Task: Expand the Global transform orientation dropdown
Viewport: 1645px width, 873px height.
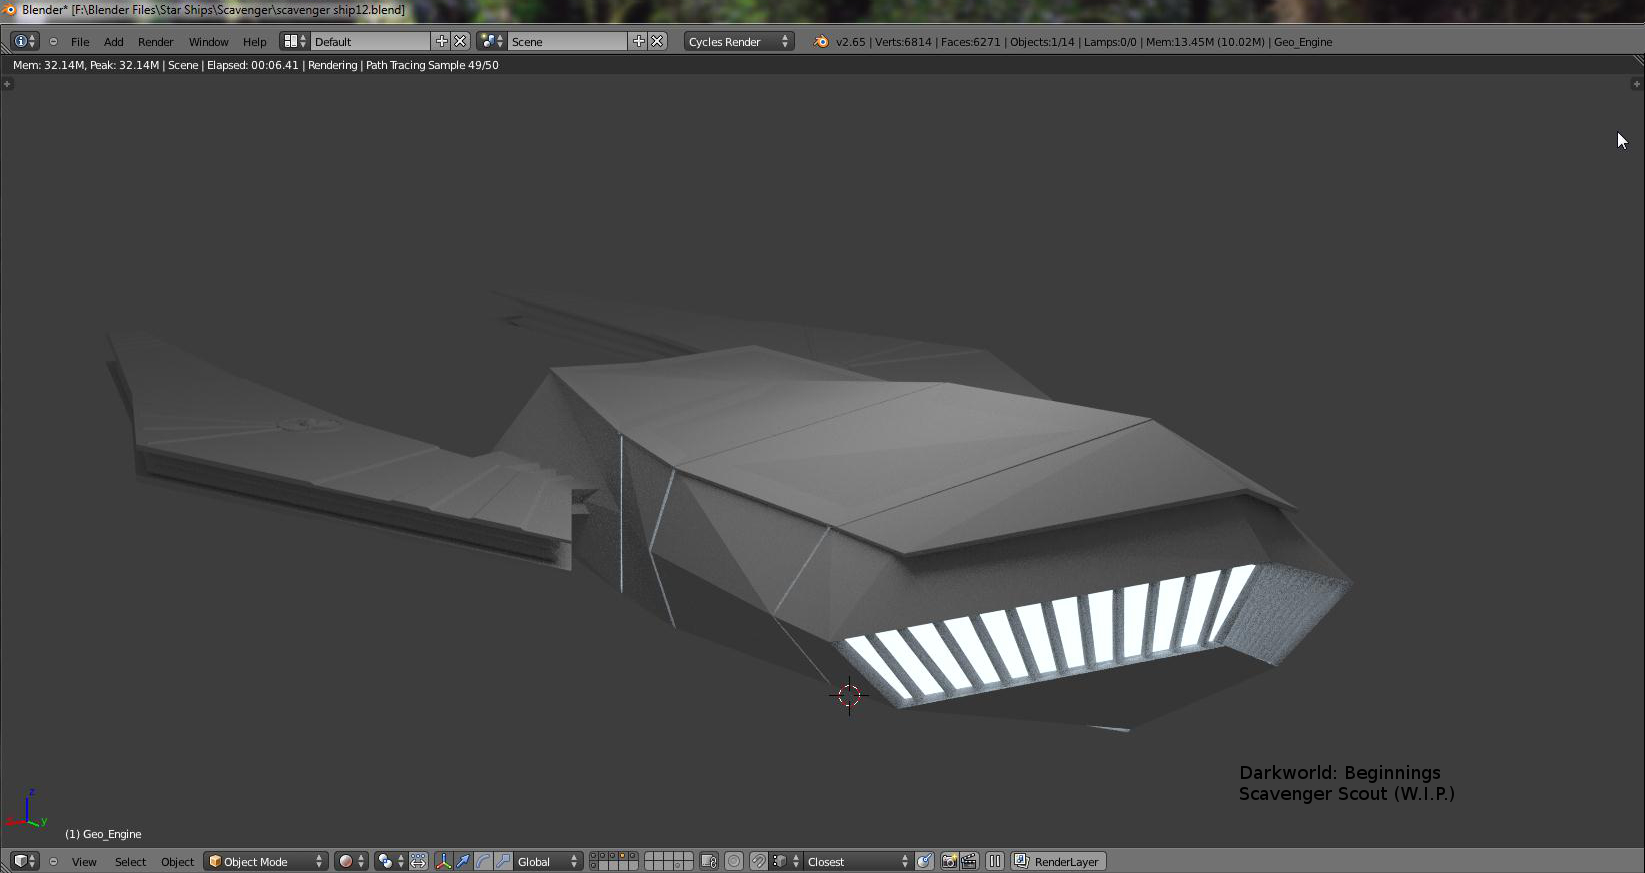Action: [547, 861]
